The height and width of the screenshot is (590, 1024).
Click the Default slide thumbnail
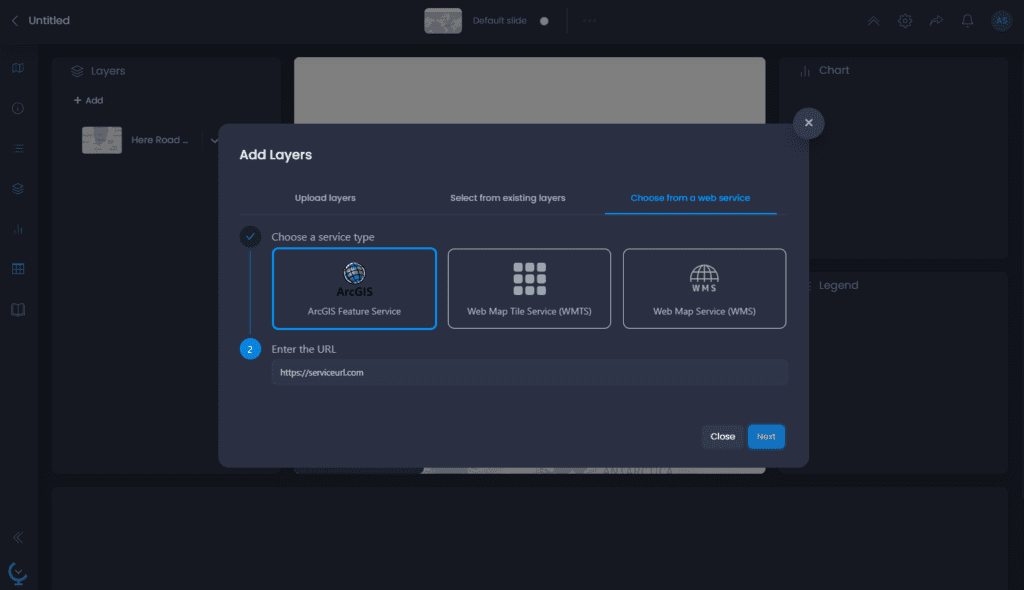coord(443,21)
